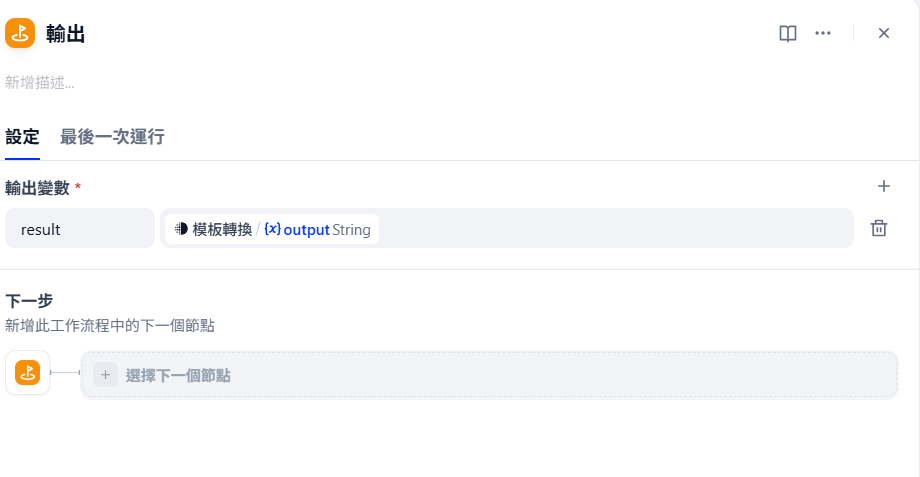The width and height of the screenshot is (920, 477).
Task: Click the 新增描述 description field
Action: (40, 83)
